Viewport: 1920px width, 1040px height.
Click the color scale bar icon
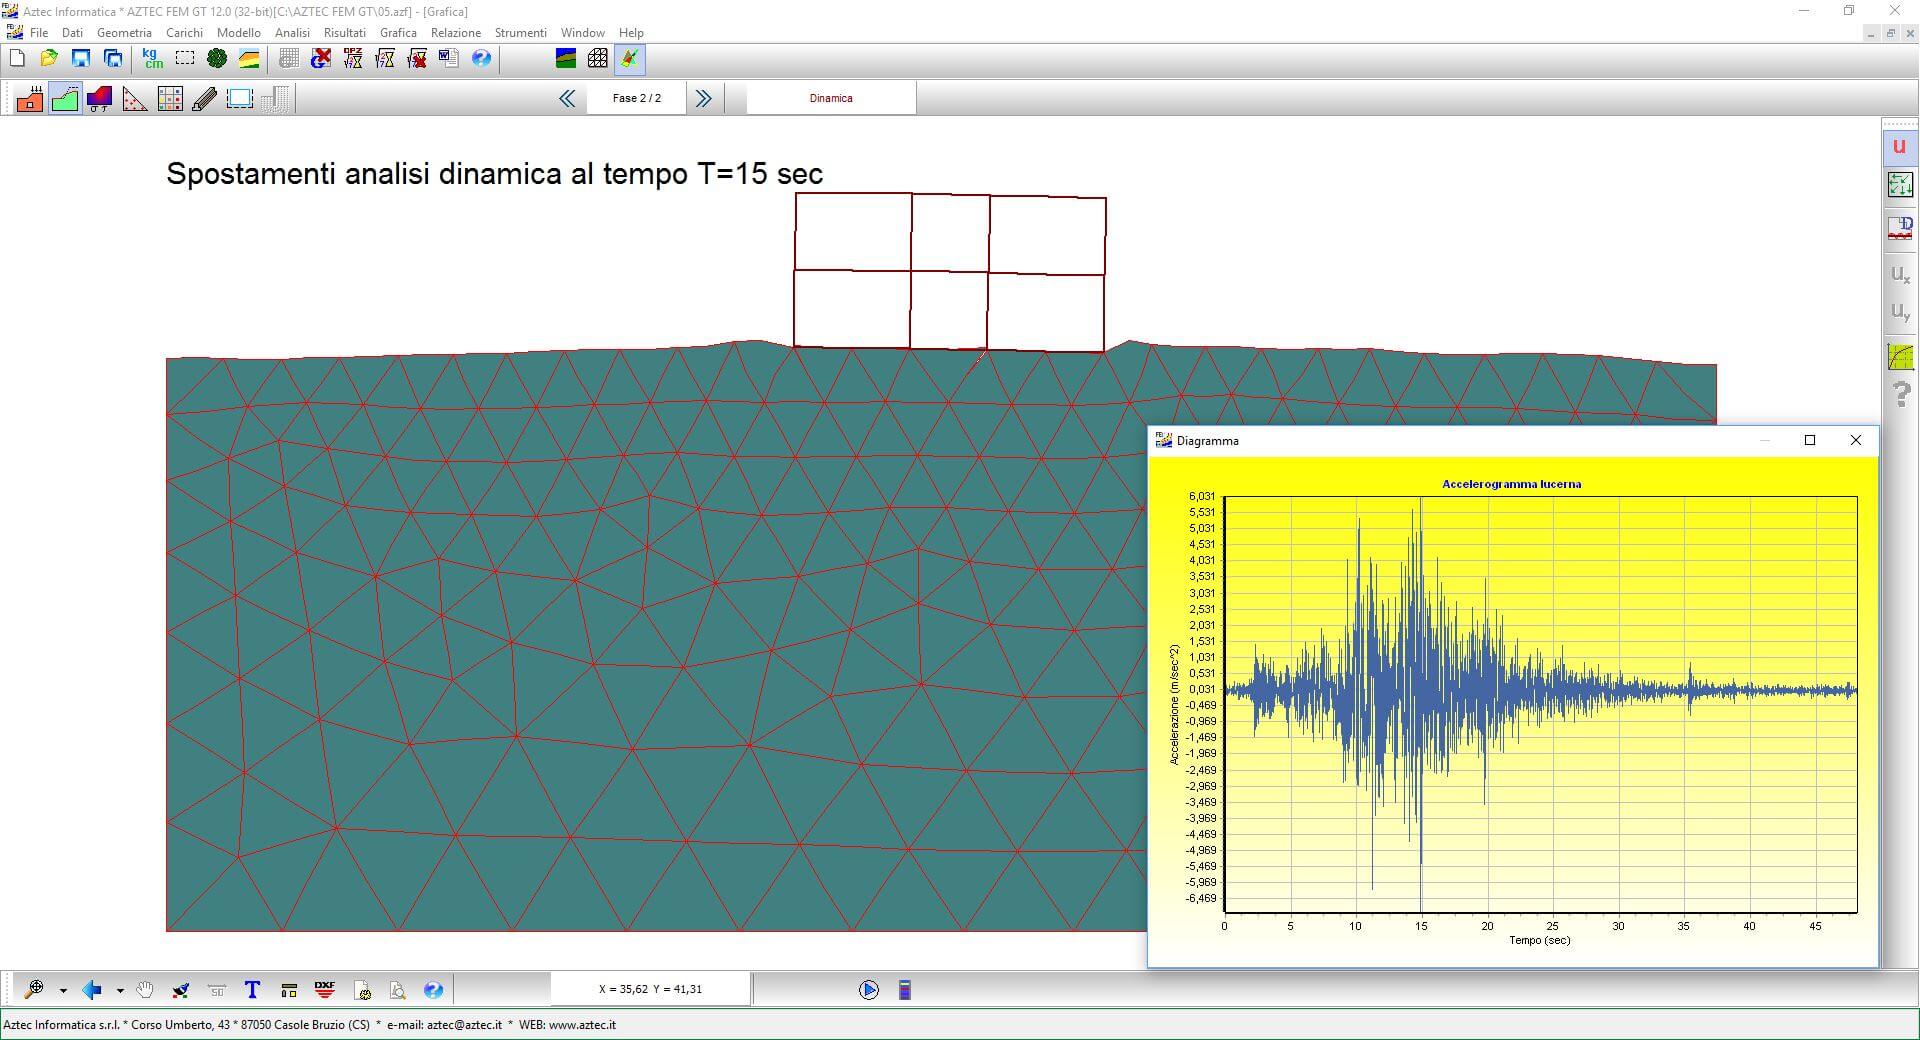point(905,990)
